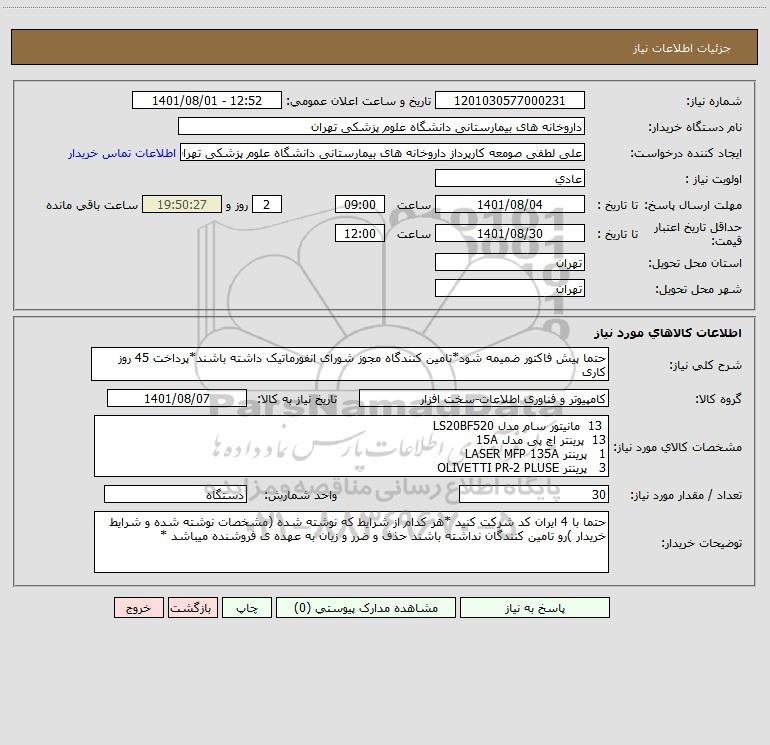Click the section heading اطلاعات کالاهای مورد نیاز

click(x=667, y=333)
